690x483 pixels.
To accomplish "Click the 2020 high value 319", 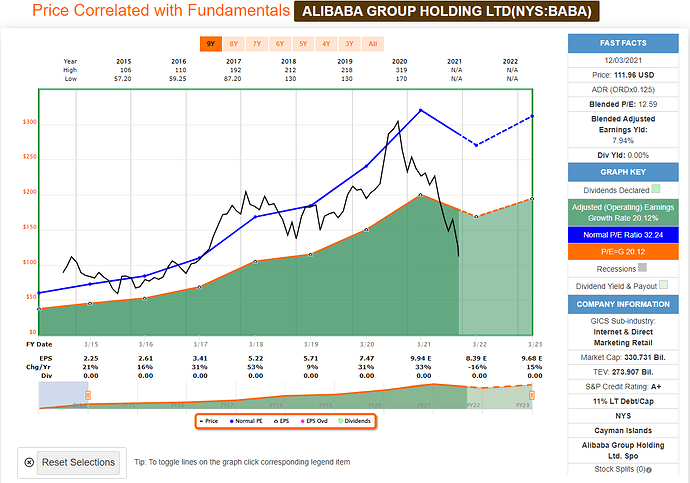I will (x=401, y=70).
